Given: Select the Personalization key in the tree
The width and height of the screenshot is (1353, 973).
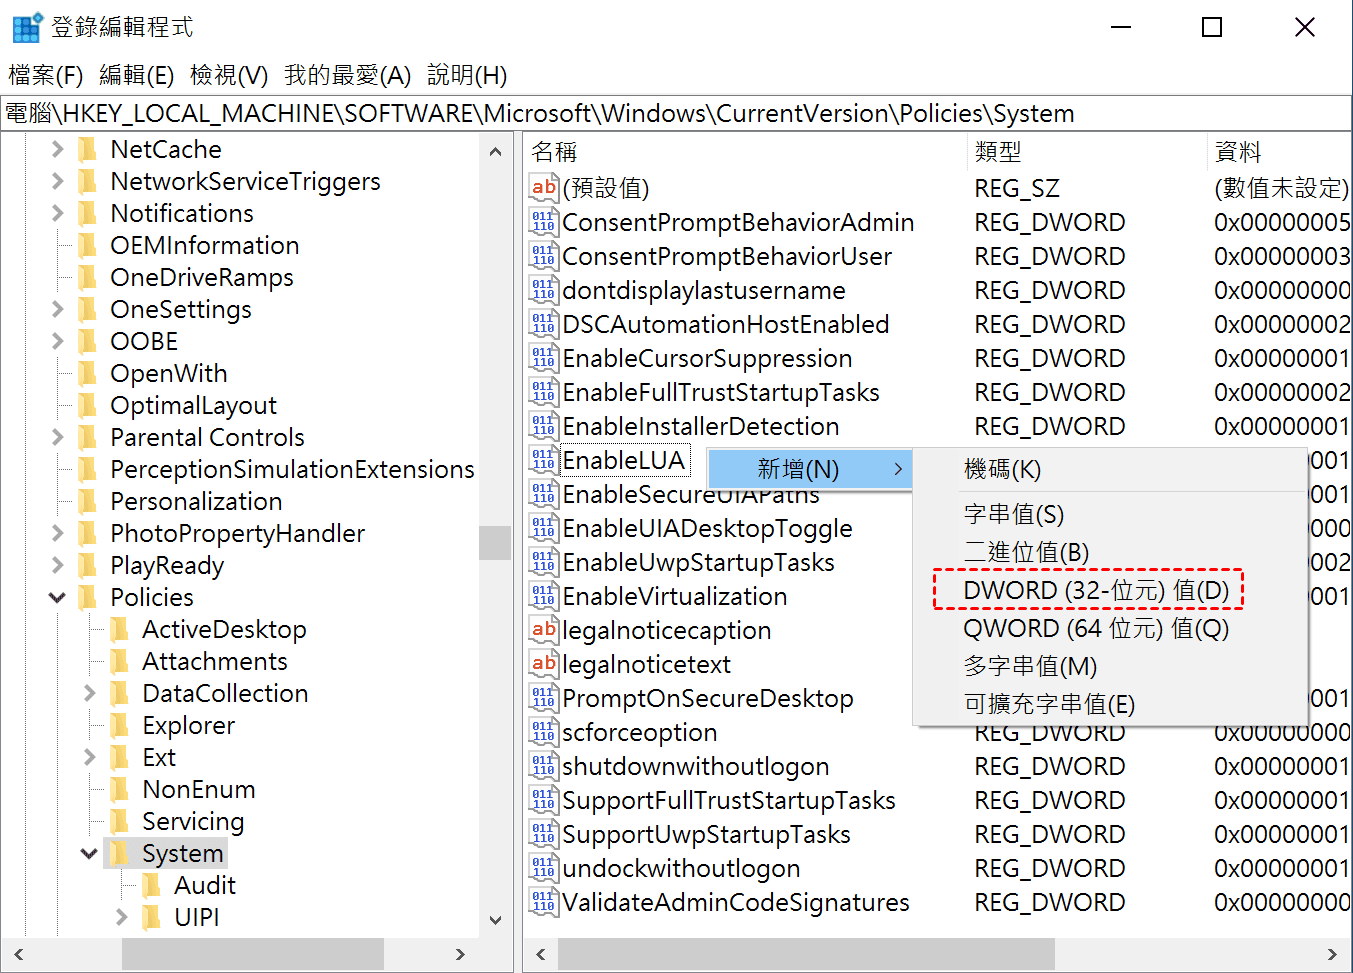Looking at the screenshot, I should click(x=196, y=501).
